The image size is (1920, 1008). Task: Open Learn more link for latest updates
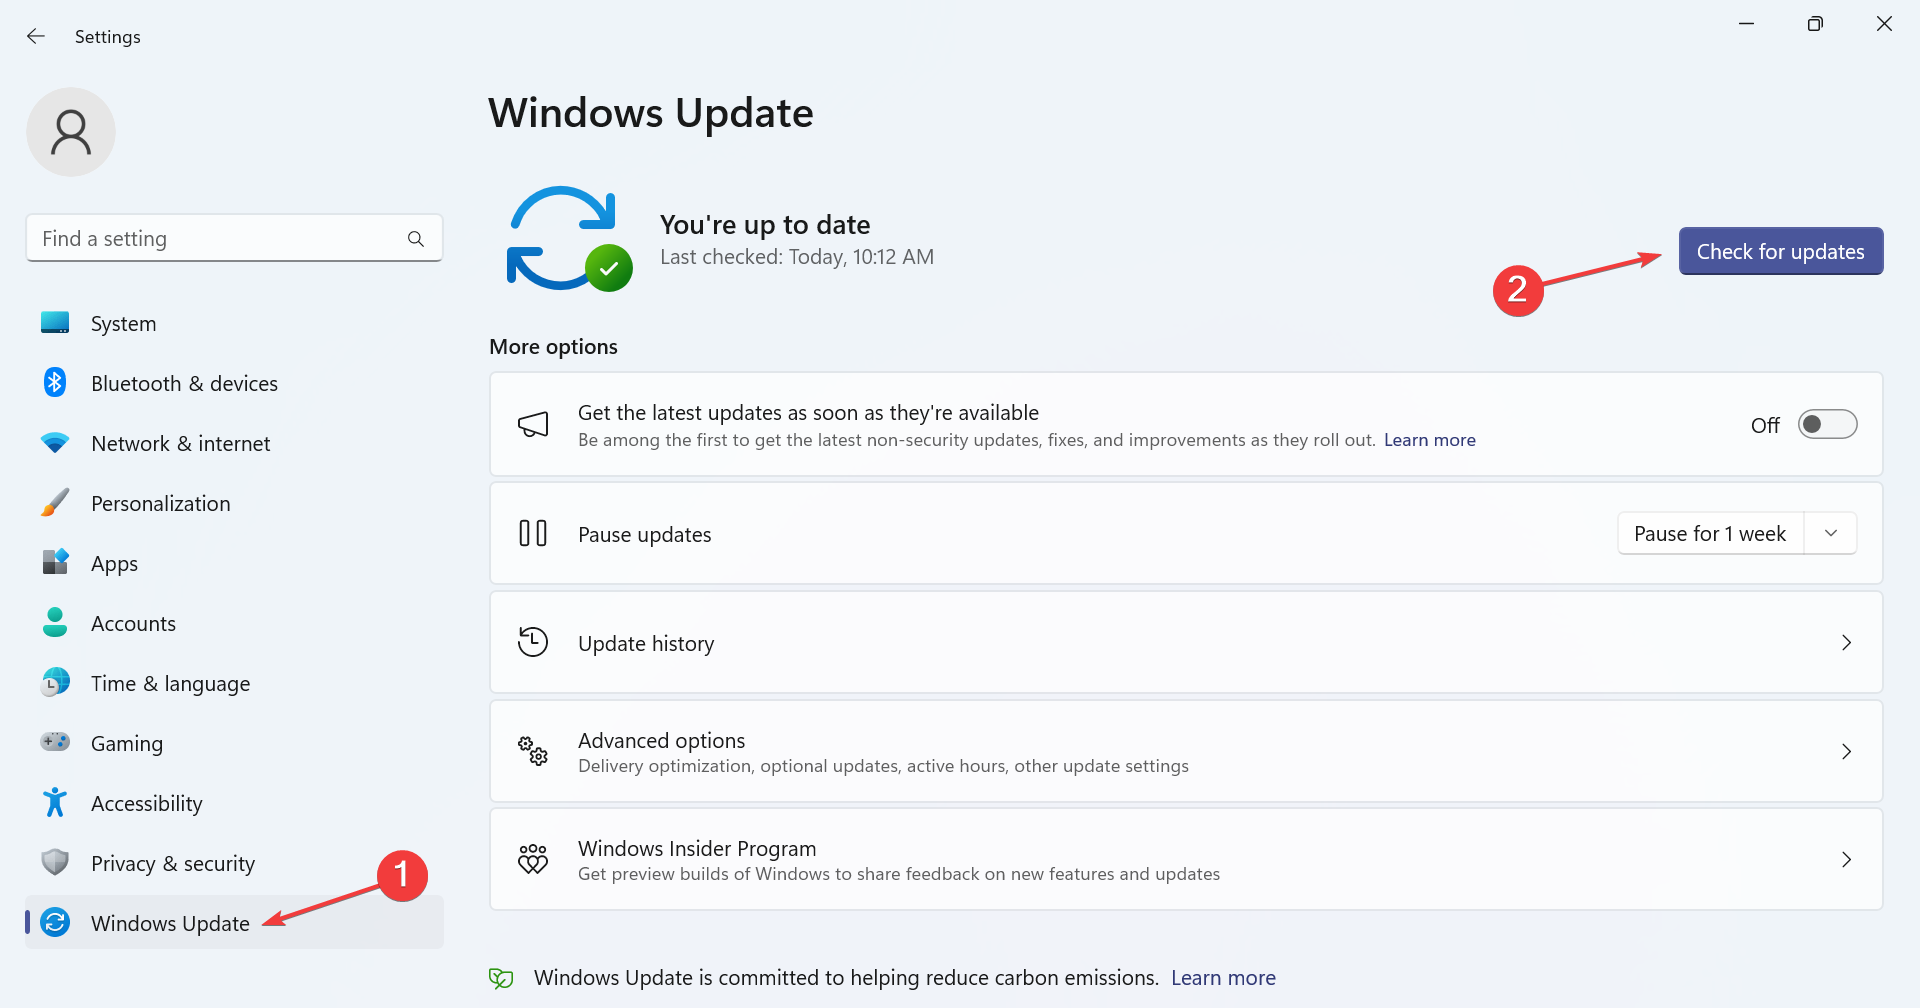tap(1429, 440)
